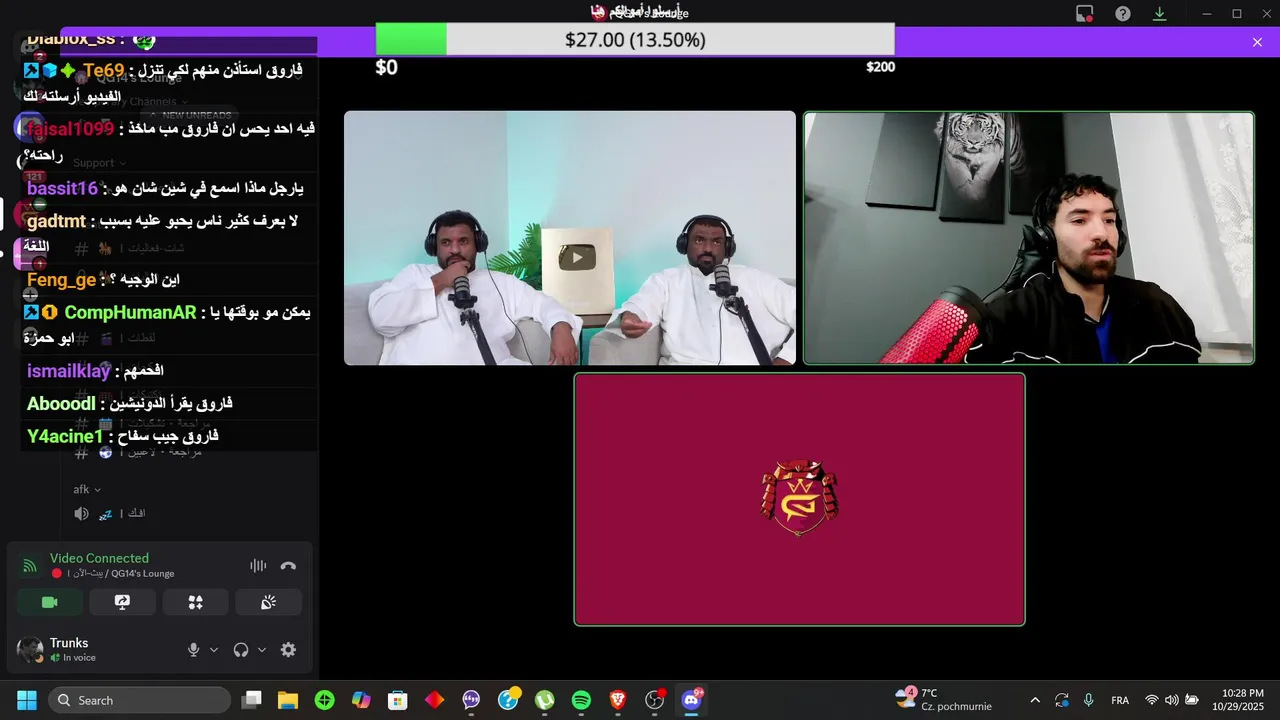Open Task View on the taskbar
Viewport: 1280px width, 720px height.
tap(252, 700)
